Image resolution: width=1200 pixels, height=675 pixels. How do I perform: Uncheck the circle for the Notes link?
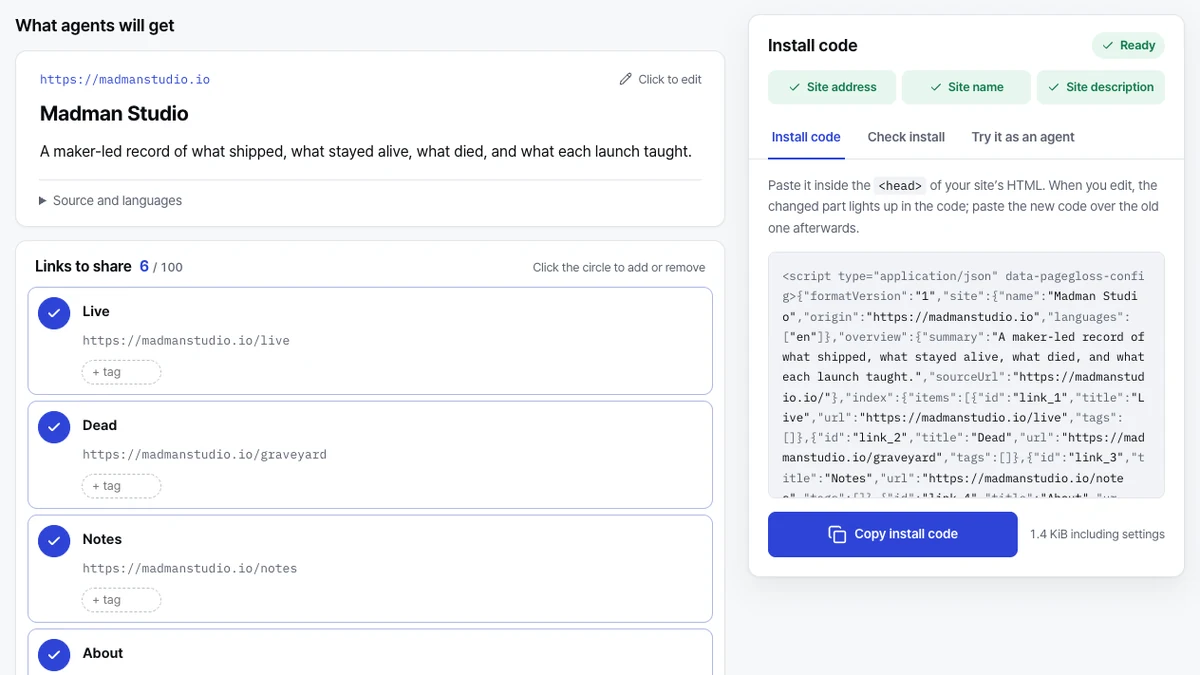pyautogui.click(x=54, y=540)
